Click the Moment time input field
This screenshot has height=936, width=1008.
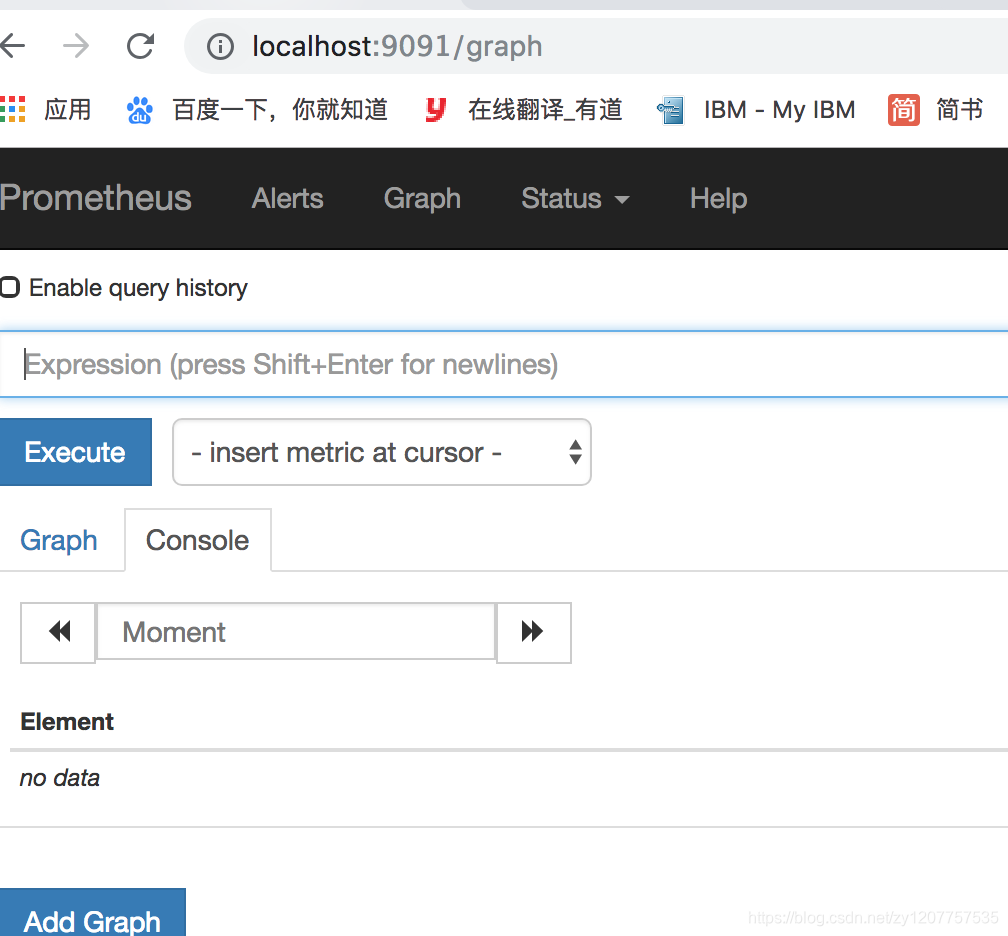[x=296, y=632]
